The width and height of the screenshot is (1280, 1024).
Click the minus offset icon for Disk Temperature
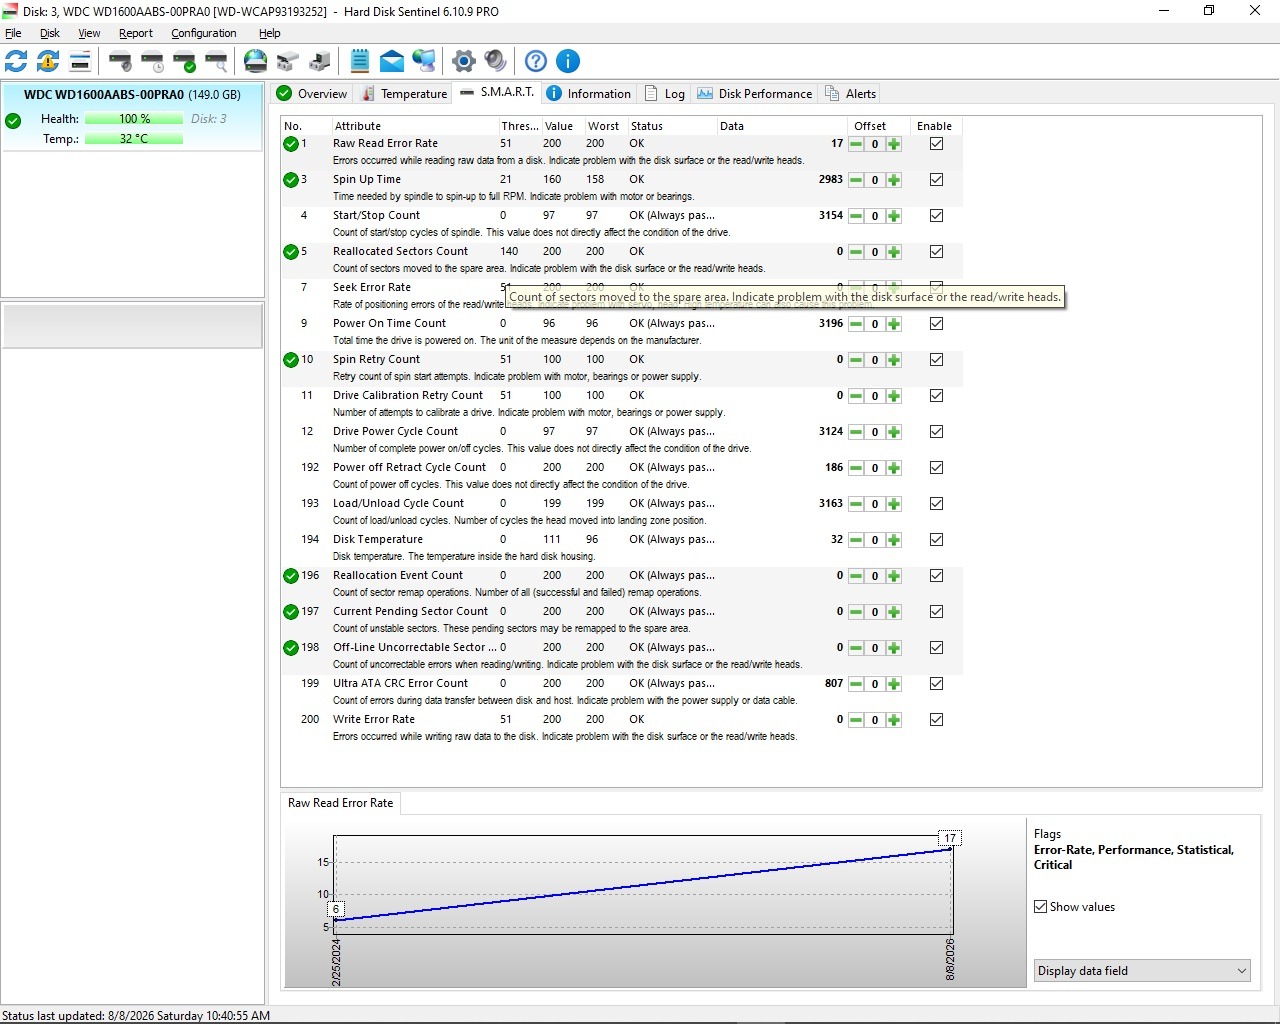click(856, 540)
